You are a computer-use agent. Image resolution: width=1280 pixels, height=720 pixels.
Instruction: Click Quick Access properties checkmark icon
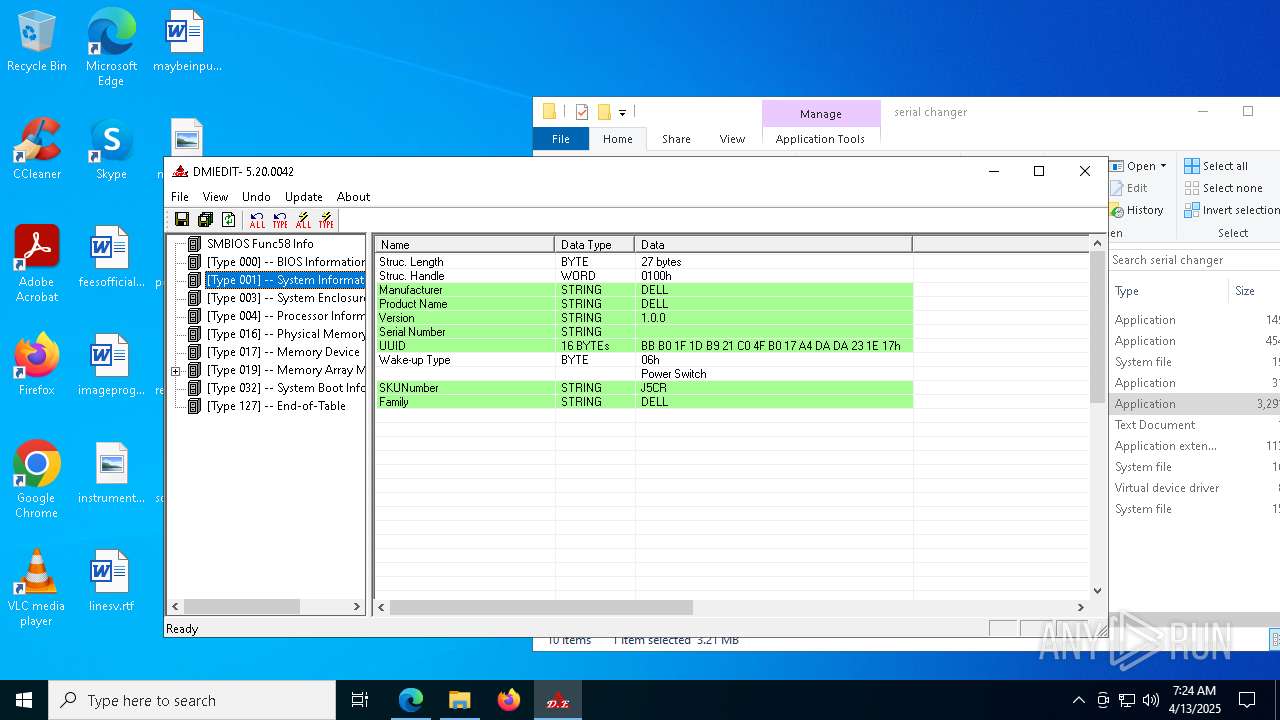point(582,112)
